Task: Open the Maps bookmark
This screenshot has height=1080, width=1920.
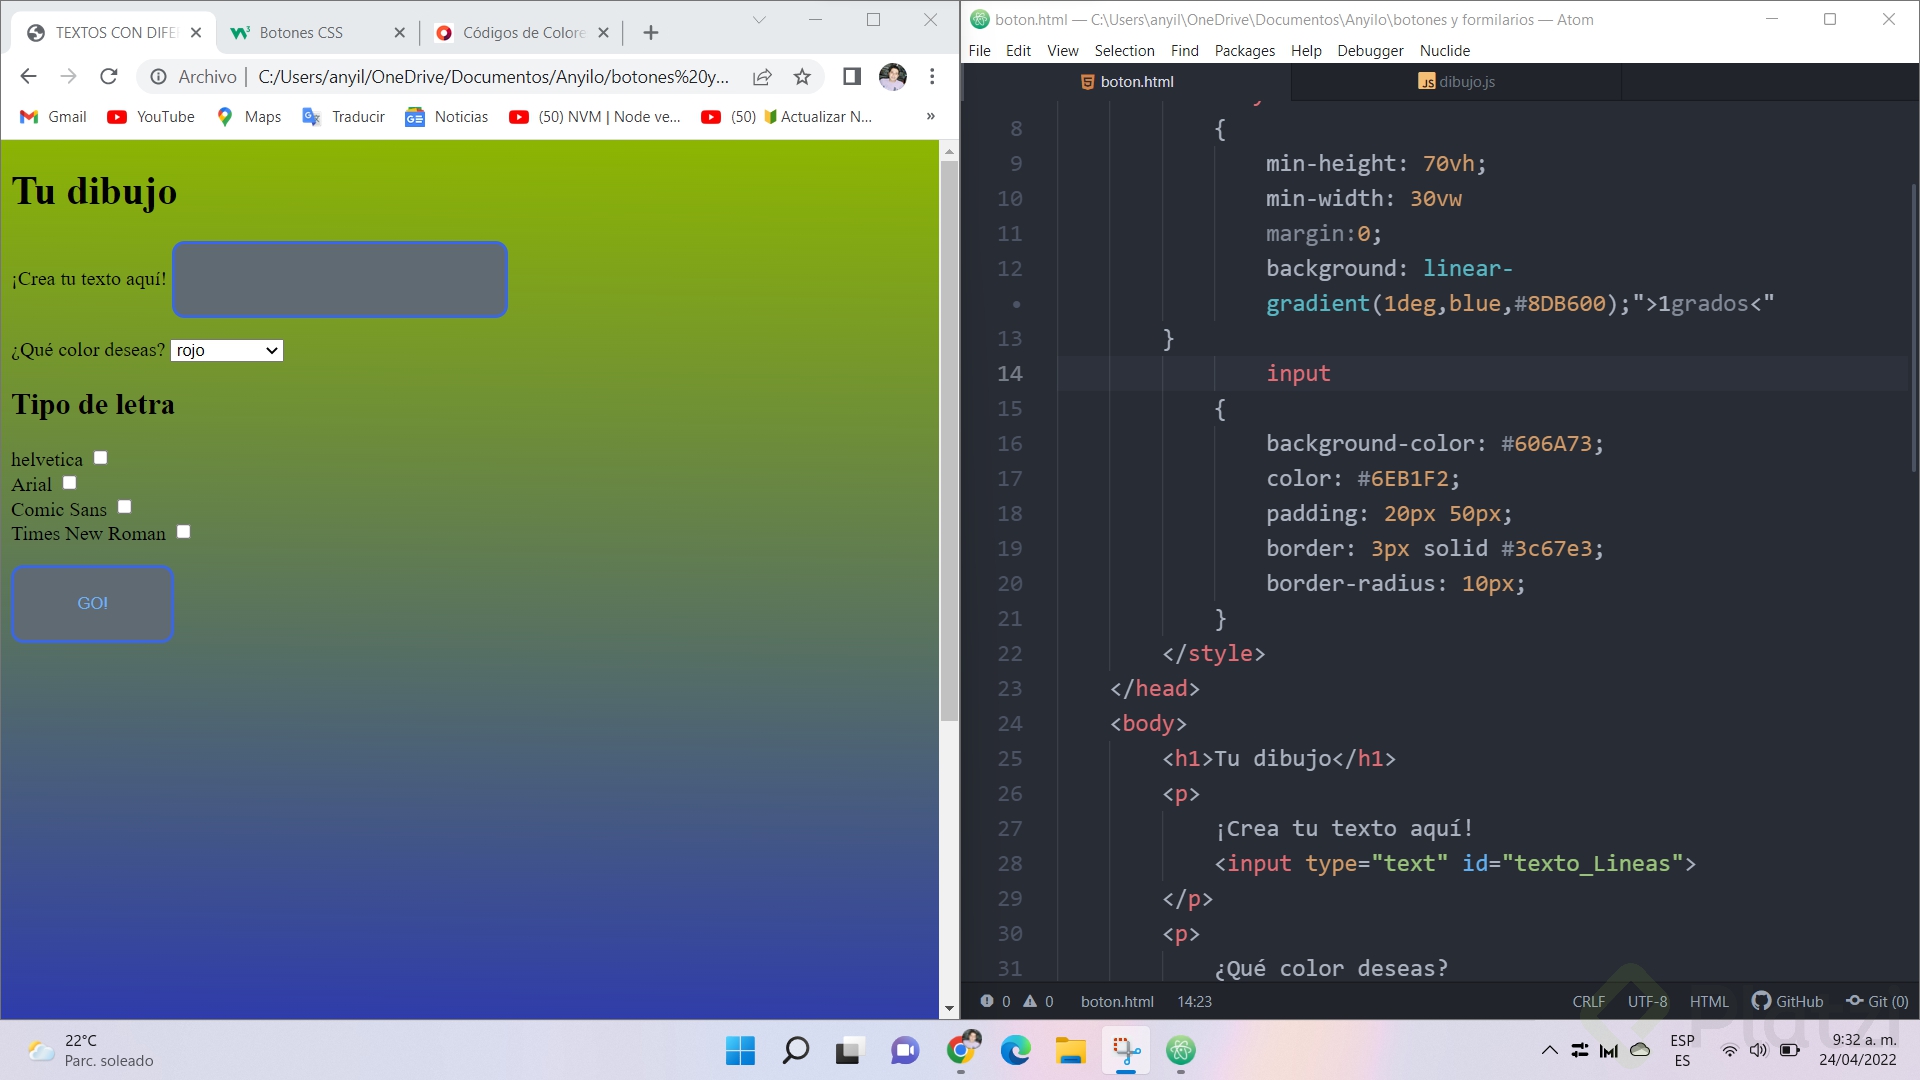Action: (249, 116)
